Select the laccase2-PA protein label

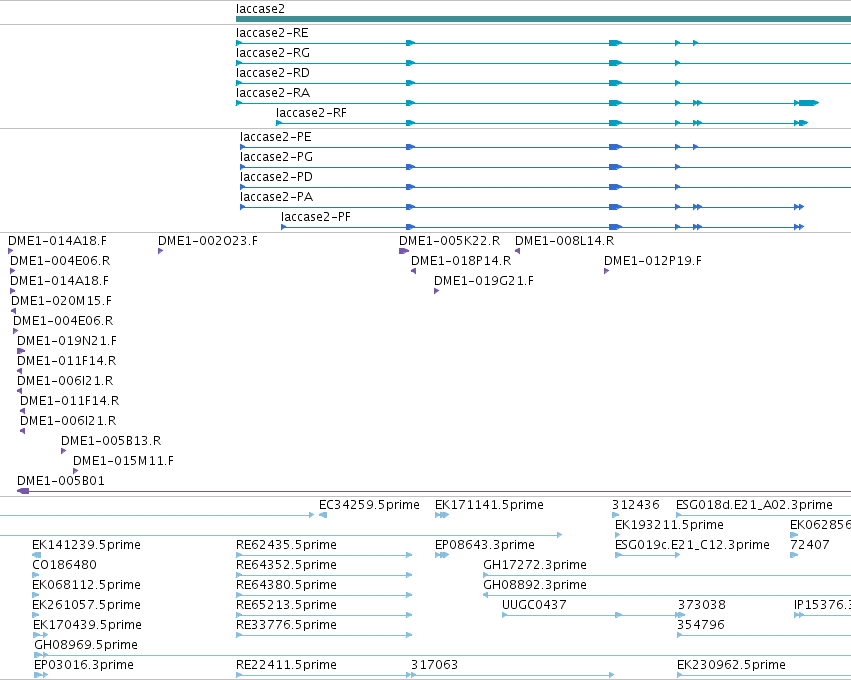276,197
